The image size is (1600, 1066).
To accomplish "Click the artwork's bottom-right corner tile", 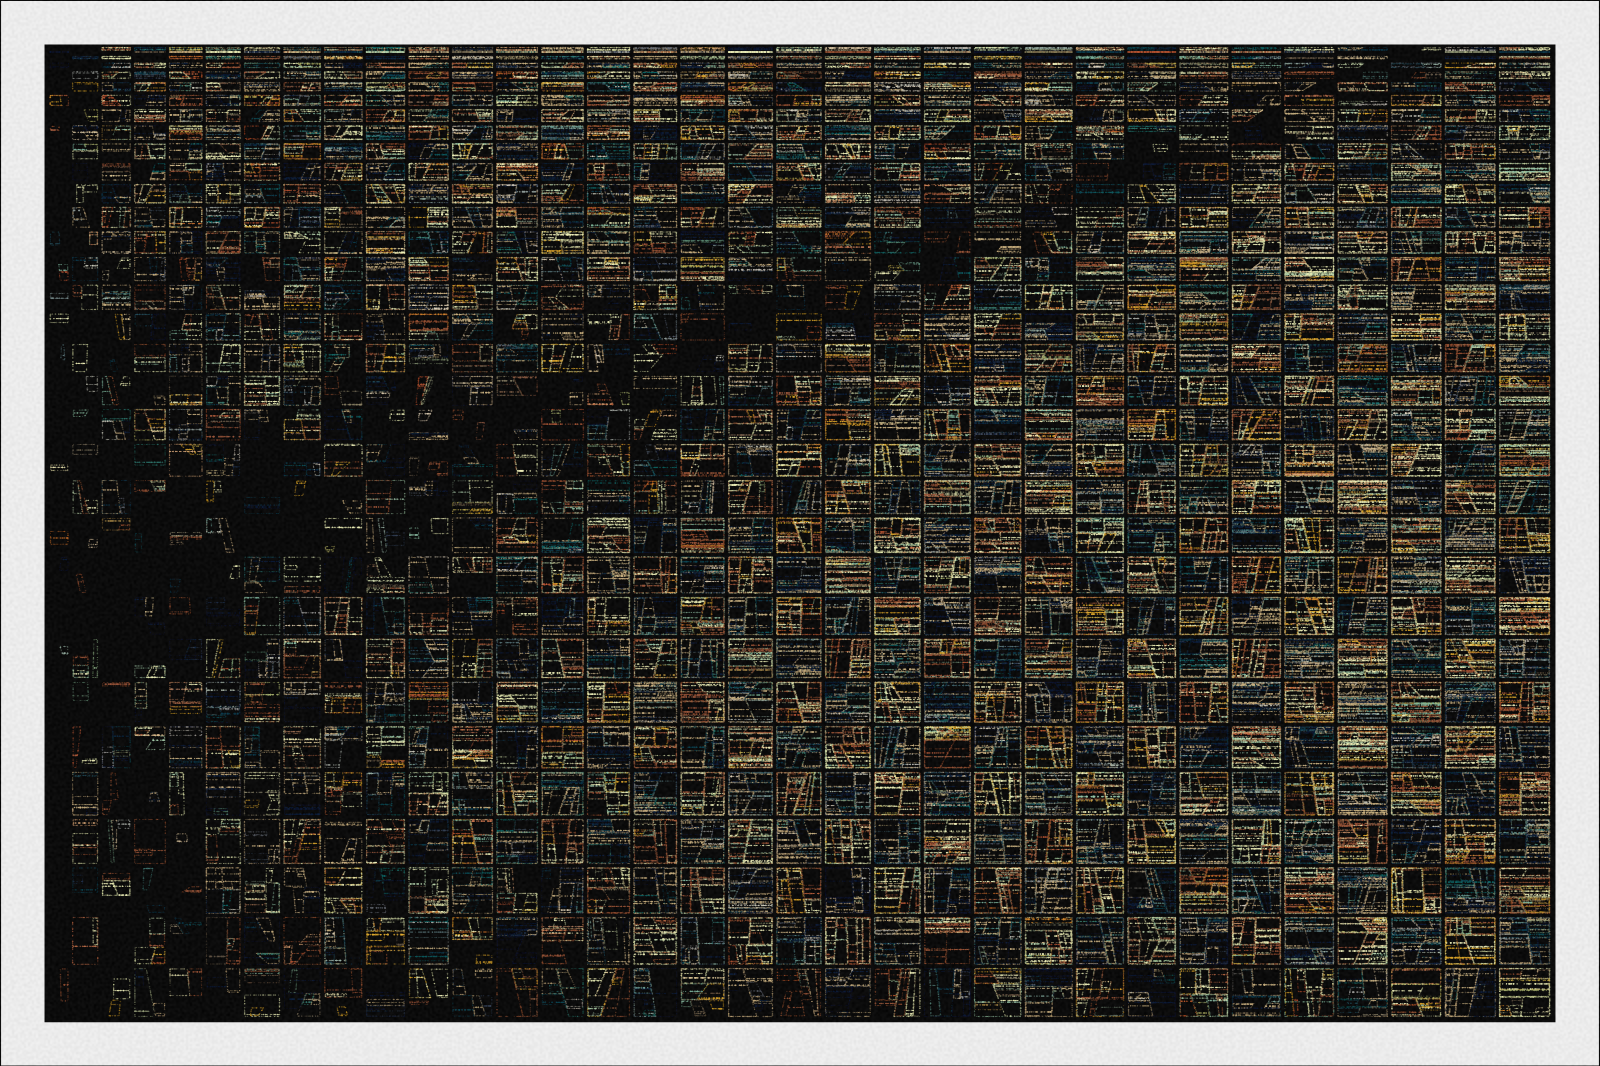I will (1524, 995).
